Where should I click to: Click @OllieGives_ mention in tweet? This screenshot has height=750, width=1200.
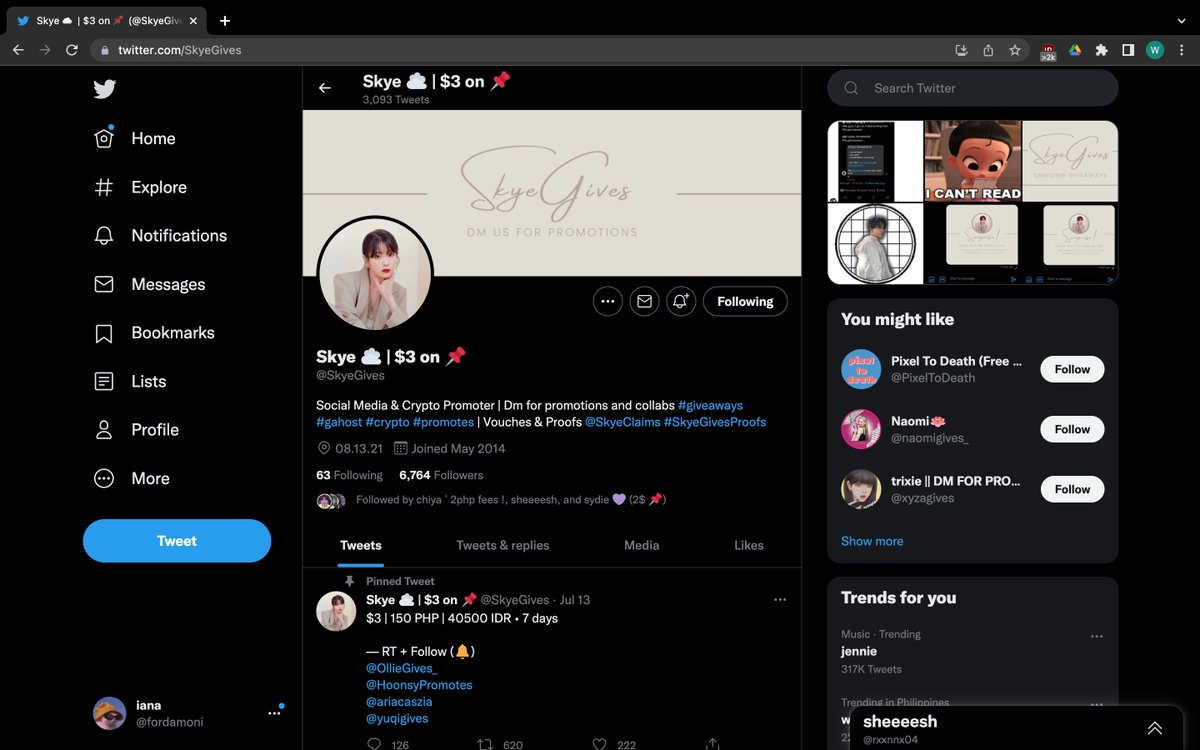coord(402,668)
